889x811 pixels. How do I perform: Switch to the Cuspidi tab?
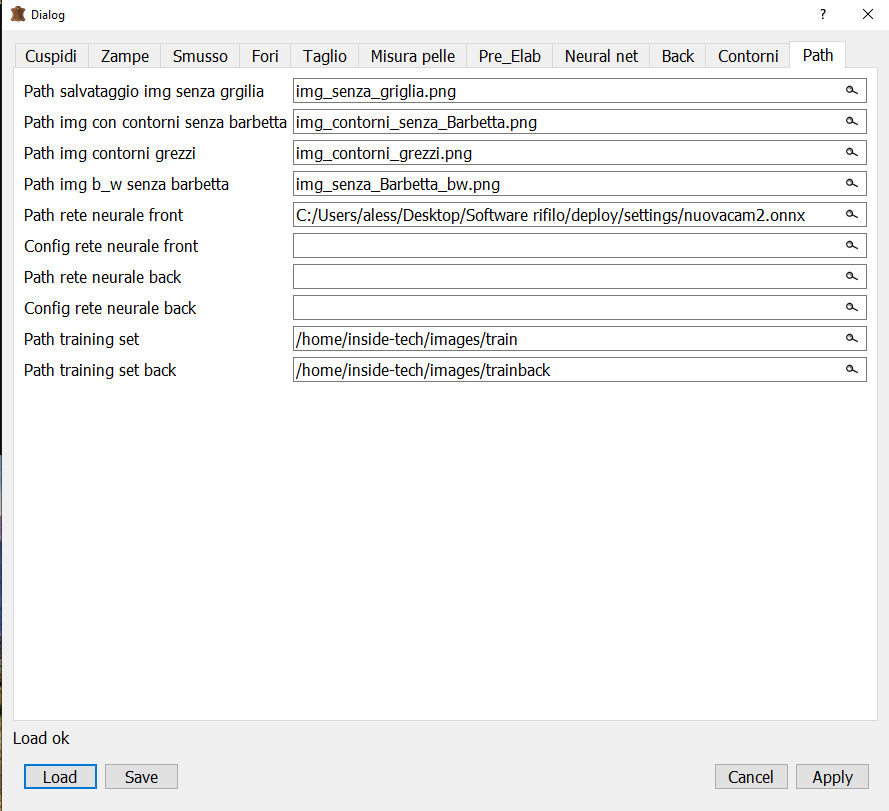coord(51,56)
